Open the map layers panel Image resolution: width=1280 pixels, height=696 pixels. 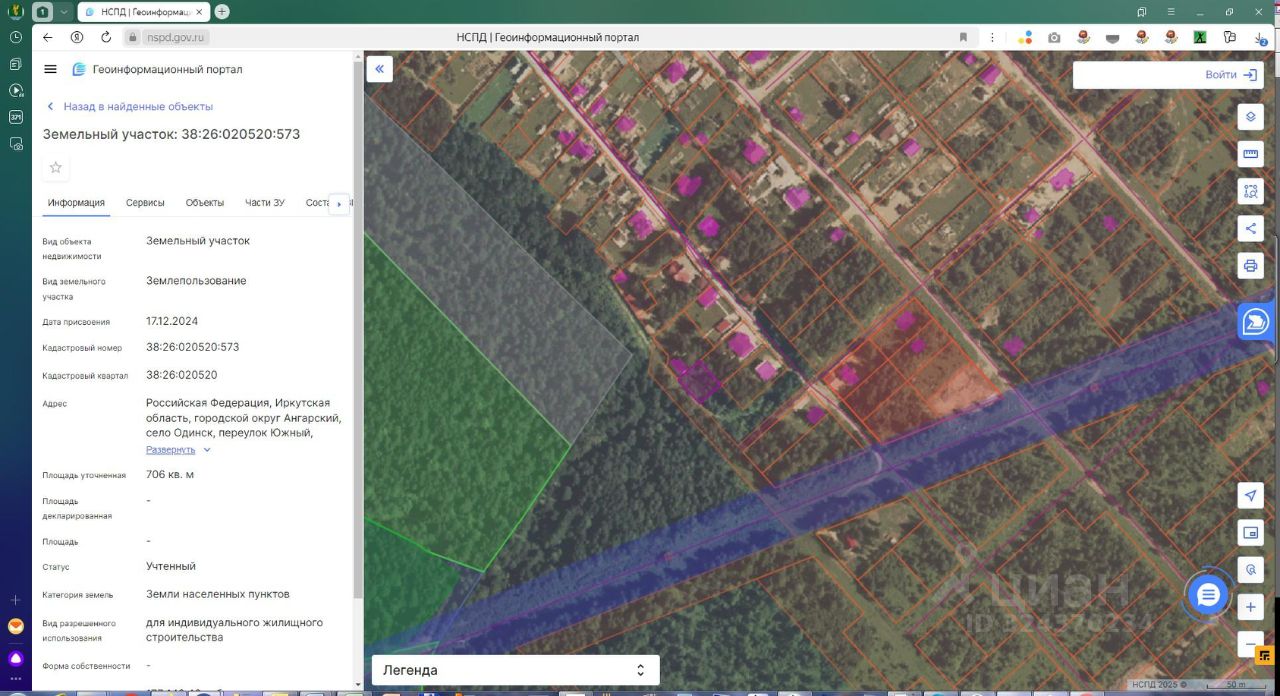click(x=1249, y=117)
